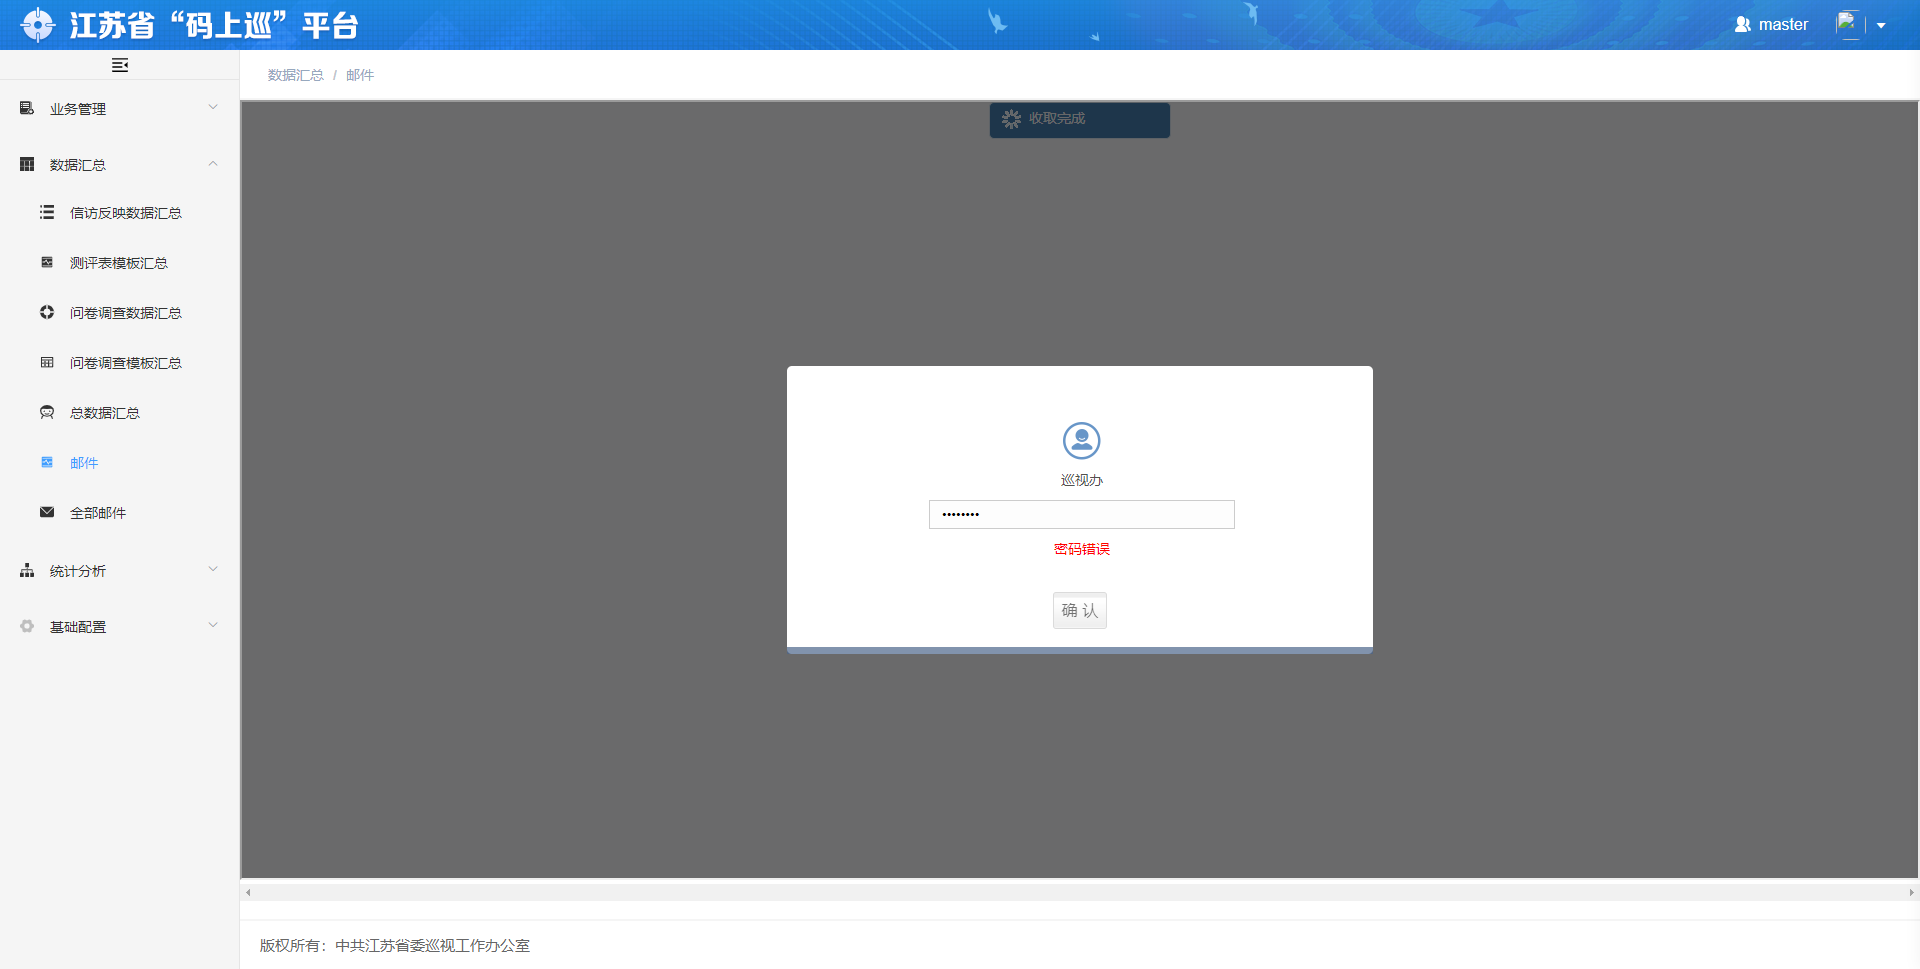
Task: Click the 数据汇总 sidebar label
Action: point(78,165)
